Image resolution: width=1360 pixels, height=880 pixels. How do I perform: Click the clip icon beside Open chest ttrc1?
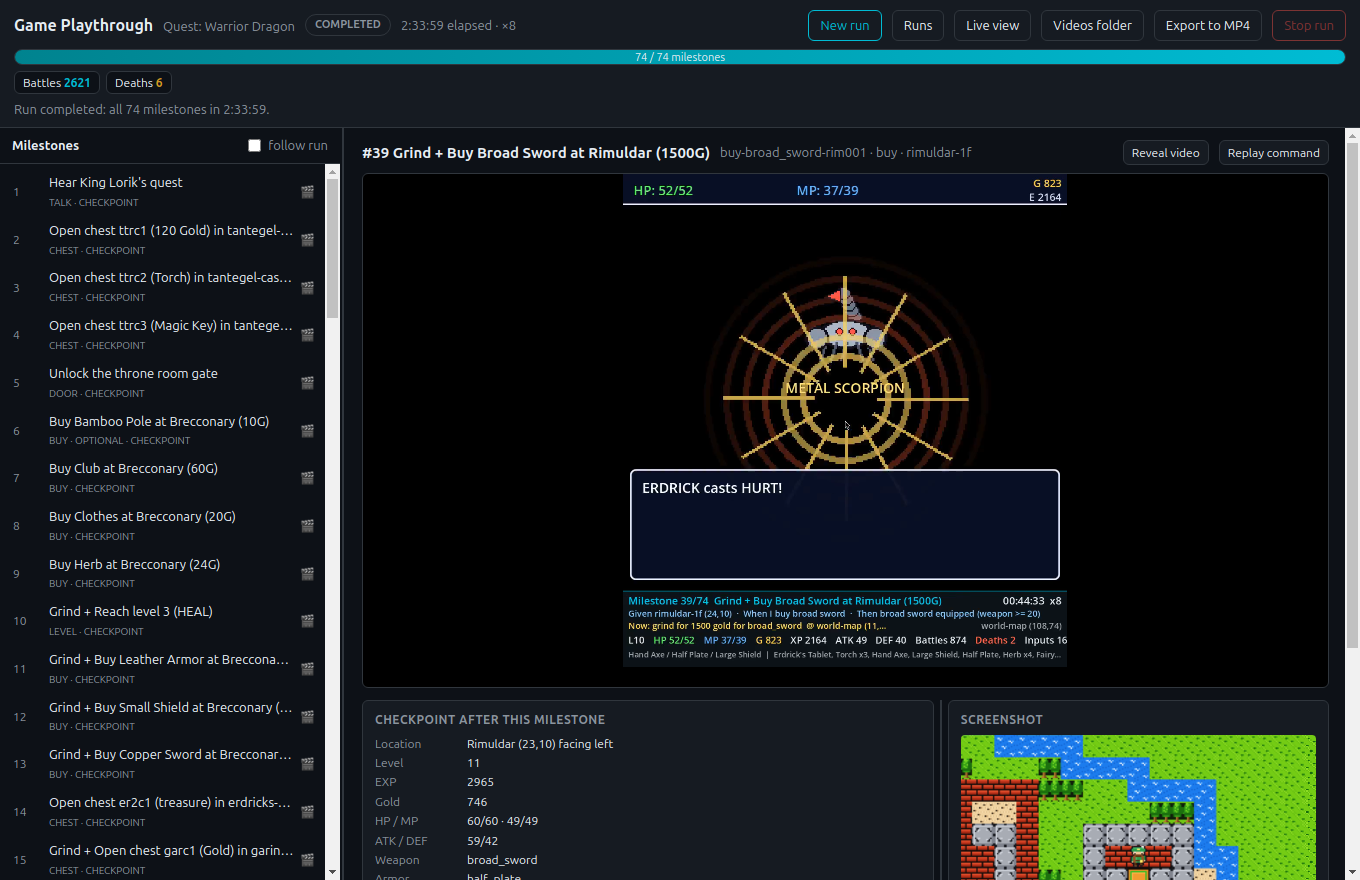point(308,240)
